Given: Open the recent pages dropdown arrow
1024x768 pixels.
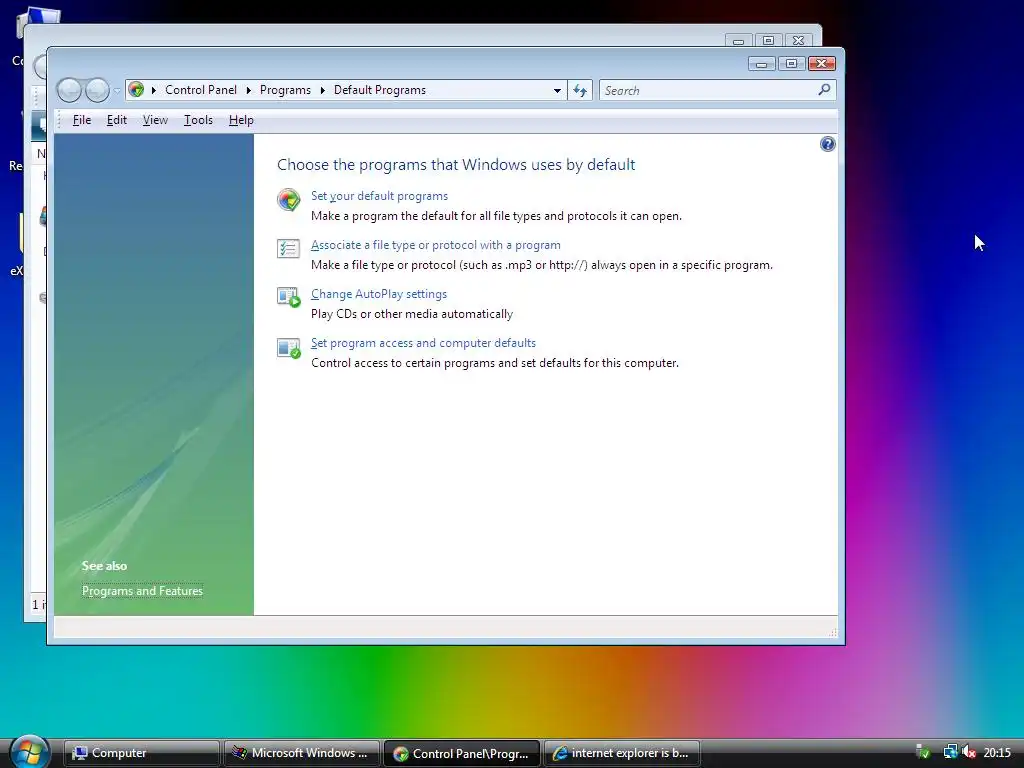Looking at the screenshot, I should 117,90.
